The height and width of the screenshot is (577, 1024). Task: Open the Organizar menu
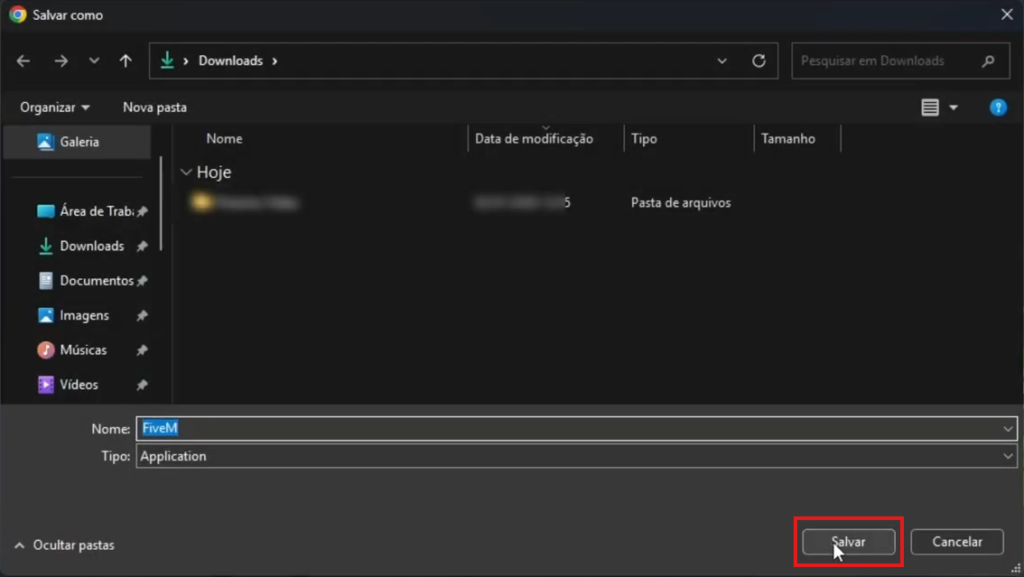point(55,107)
